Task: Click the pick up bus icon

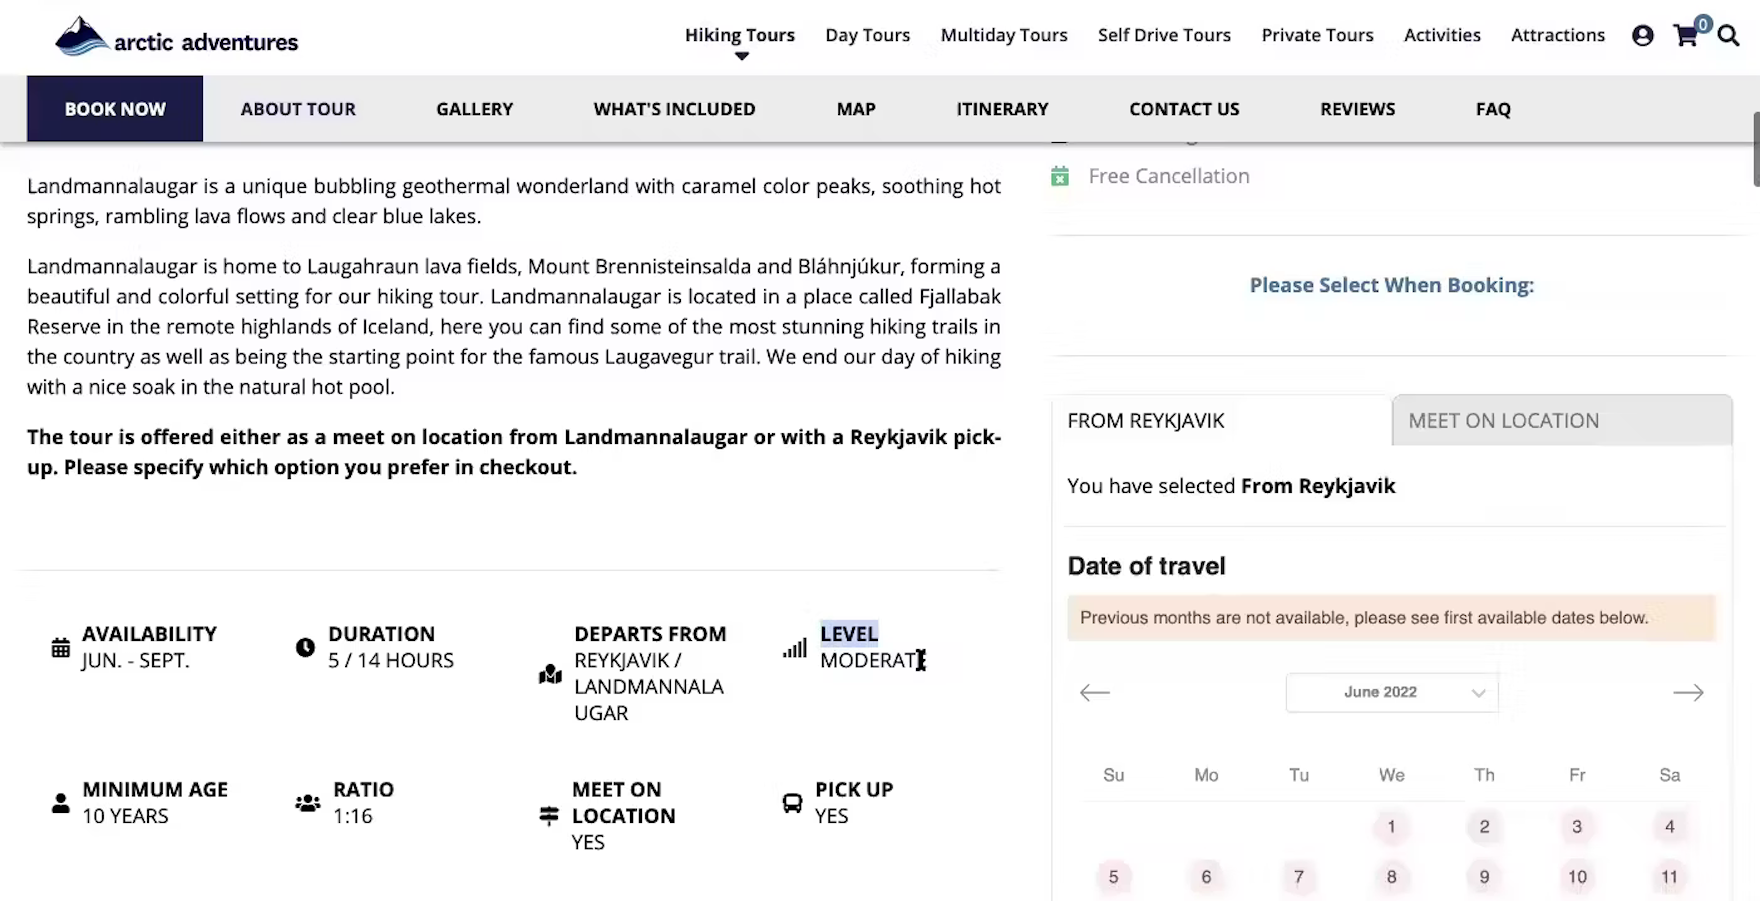Action: pos(792,802)
